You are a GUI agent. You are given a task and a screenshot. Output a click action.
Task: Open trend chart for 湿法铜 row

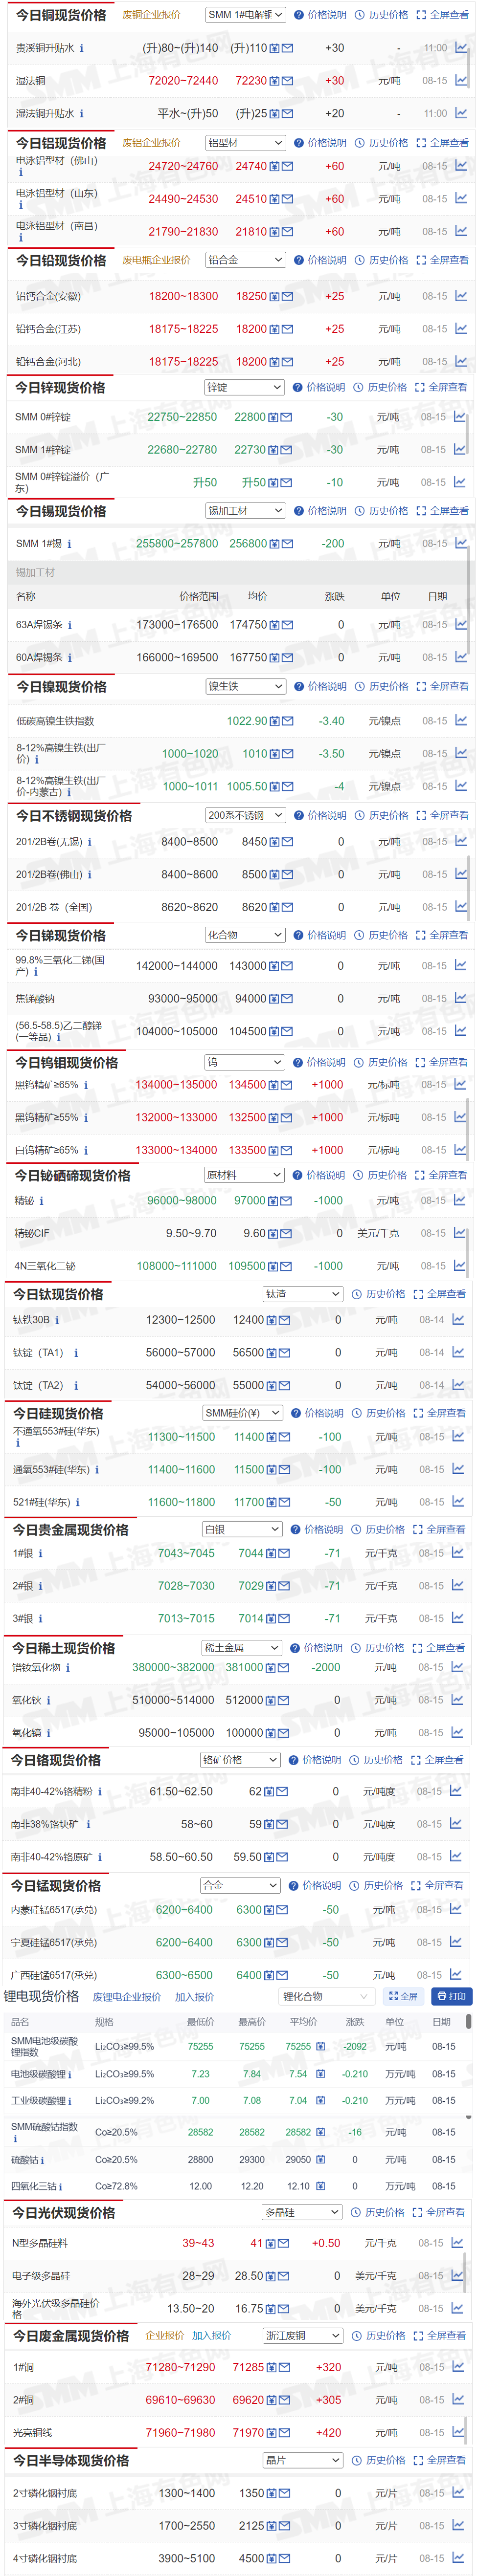point(461,81)
